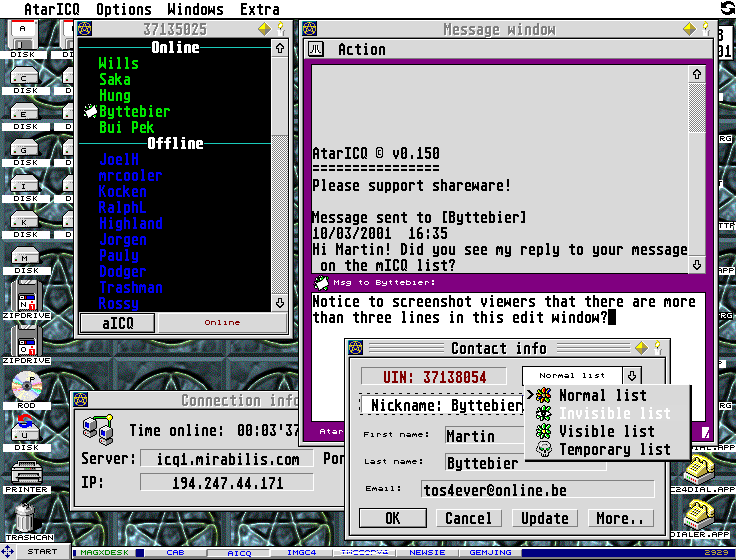Open the O ZIPDRIVE icon
Viewport: 736px width, 560px height.
click(26, 345)
